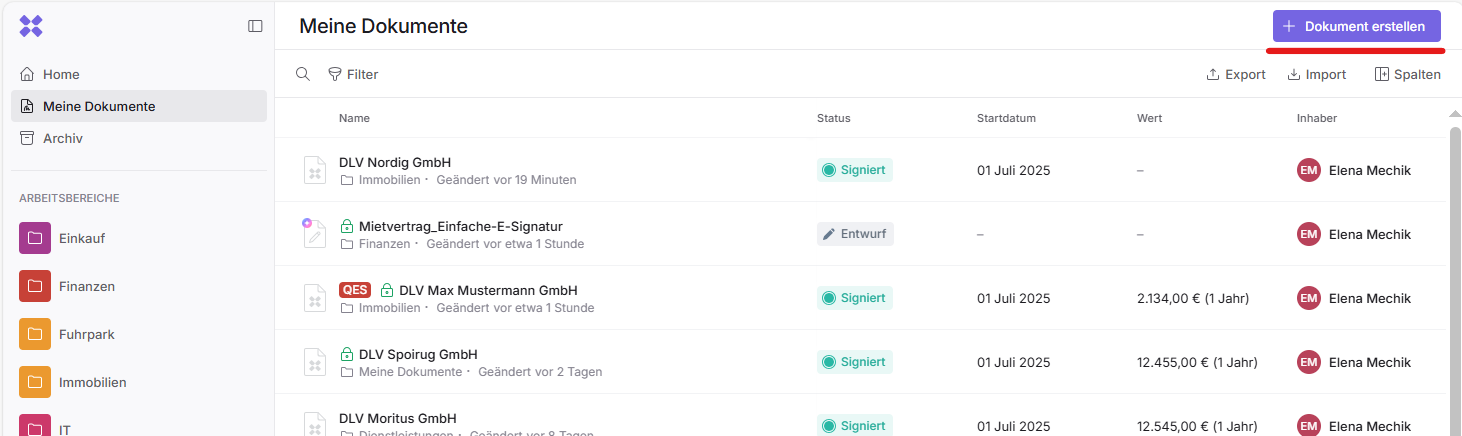This screenshot has height=436, width=1462.
Task: Click the search magnifier icon
Action: pos(302,74)
